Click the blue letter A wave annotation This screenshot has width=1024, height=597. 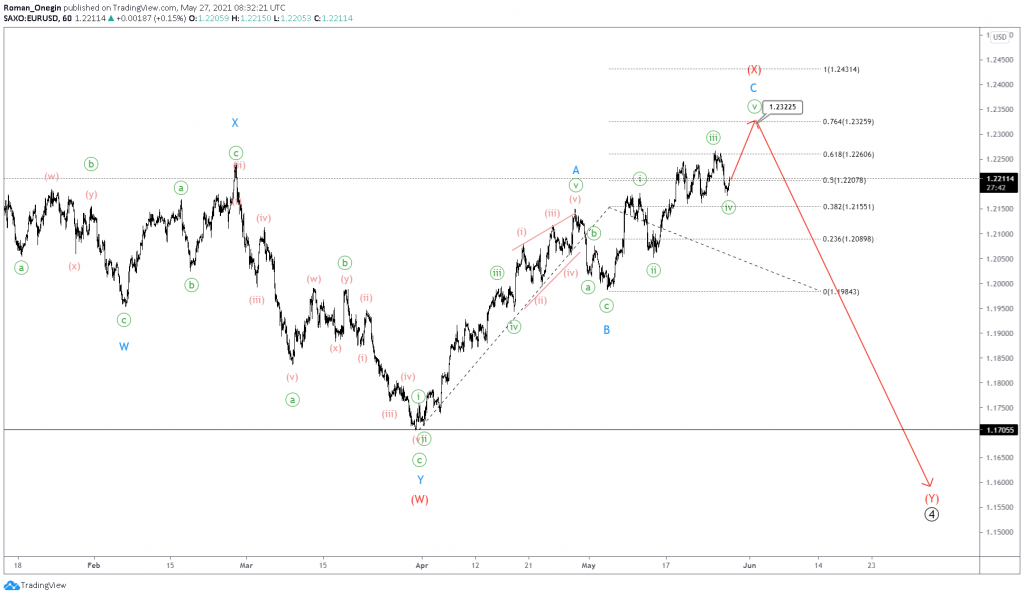(x=574, y=169)
